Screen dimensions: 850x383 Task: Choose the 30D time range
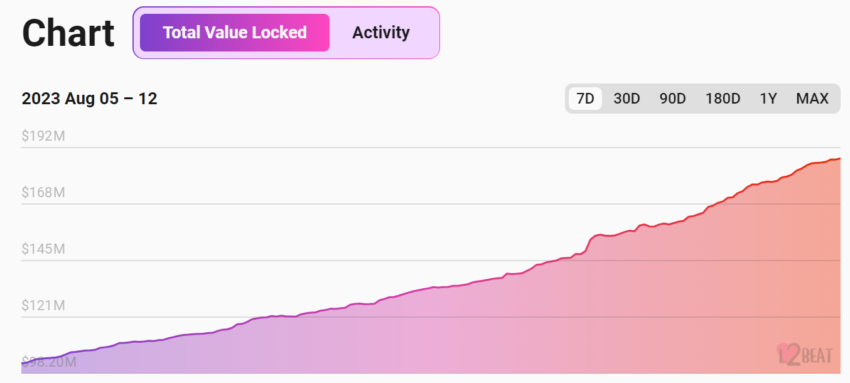click(x=627, y=99)
